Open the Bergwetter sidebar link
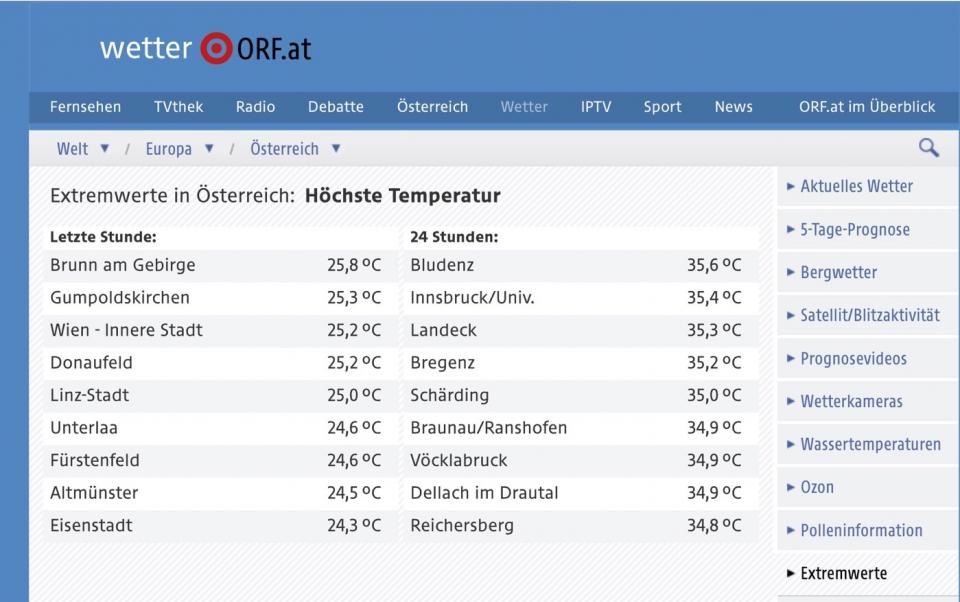 coord(838,272)
